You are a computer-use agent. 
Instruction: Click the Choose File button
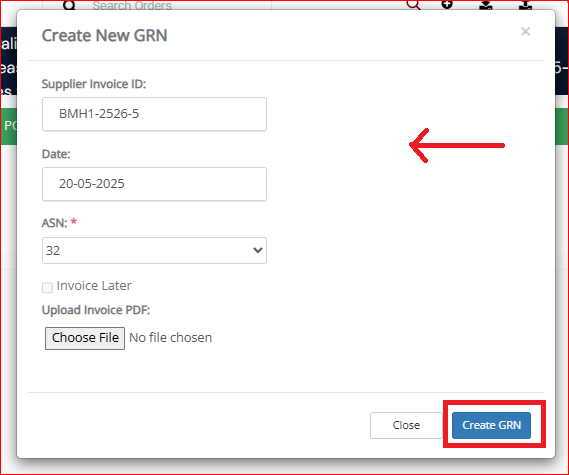[x=85, y=338]
